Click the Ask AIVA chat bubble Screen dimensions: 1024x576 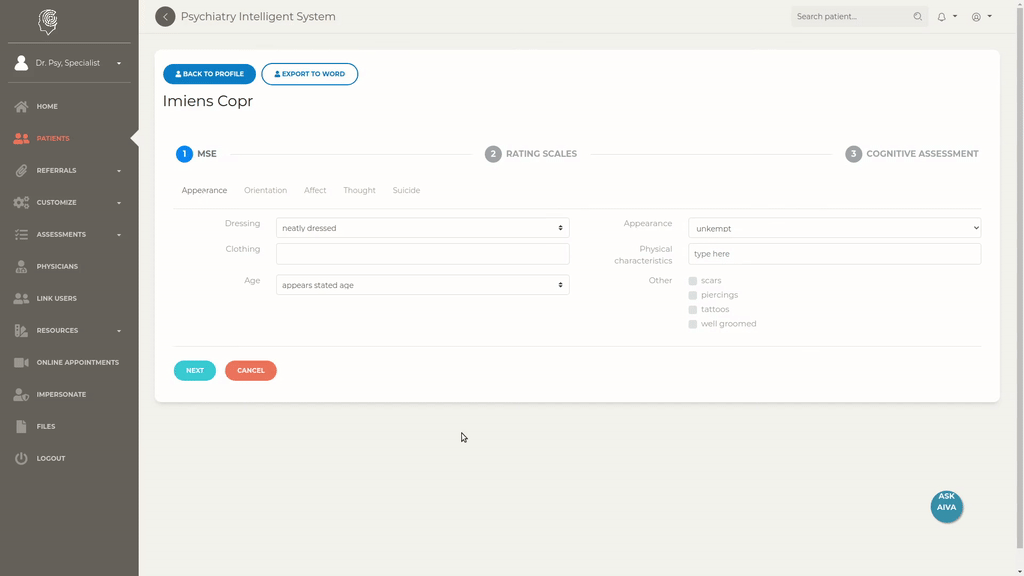pyautogui.click(x=946, y=507)
